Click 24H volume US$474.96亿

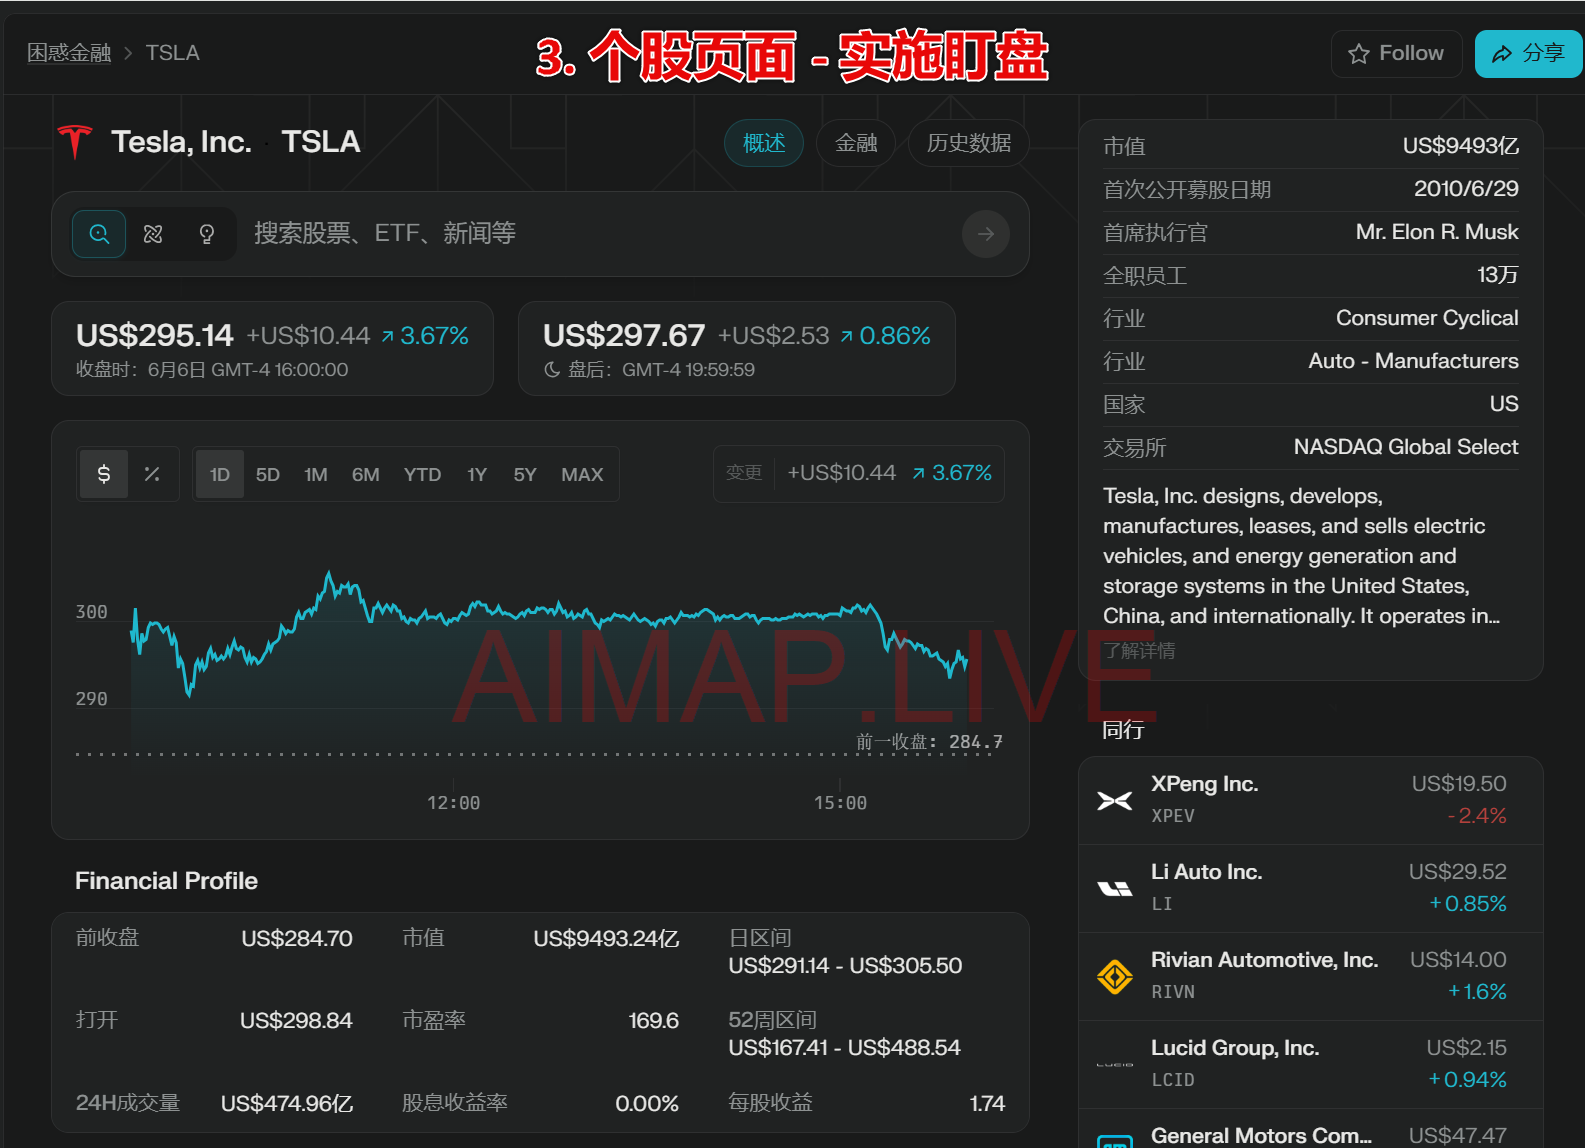tap(287, 1104)
